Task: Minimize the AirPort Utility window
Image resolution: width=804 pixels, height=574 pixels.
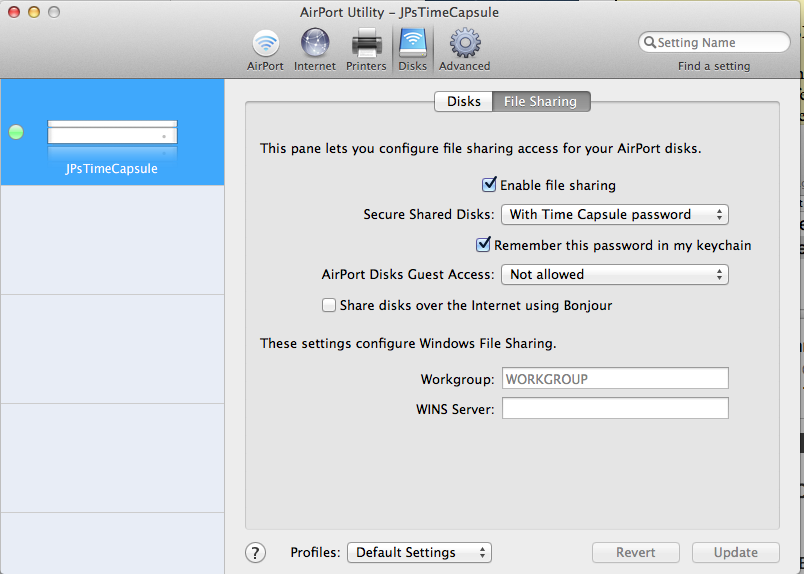Action: pyautogui.click(x=34, y=12)
